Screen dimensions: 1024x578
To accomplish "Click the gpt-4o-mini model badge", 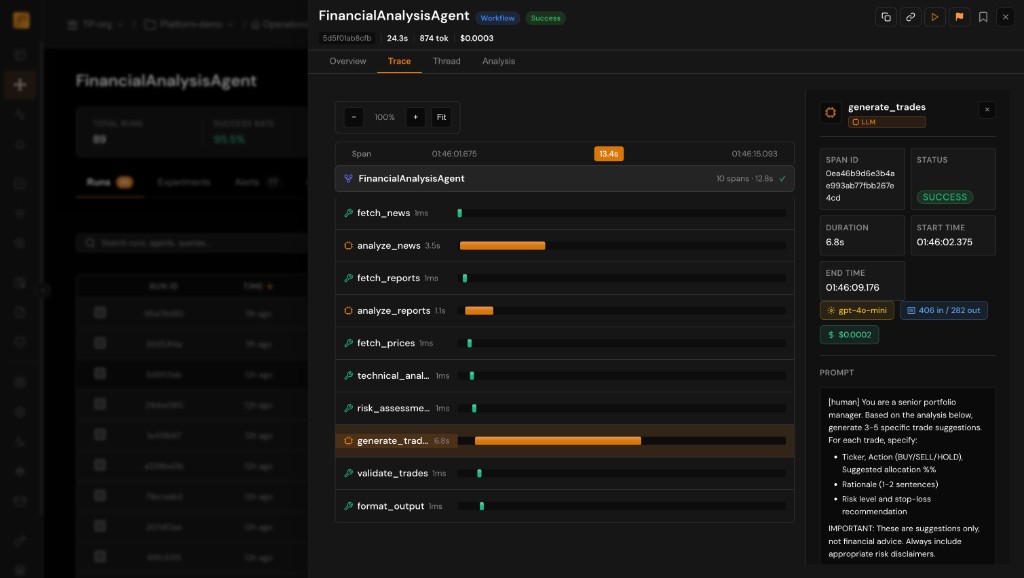I will click(x=856, y=310).
